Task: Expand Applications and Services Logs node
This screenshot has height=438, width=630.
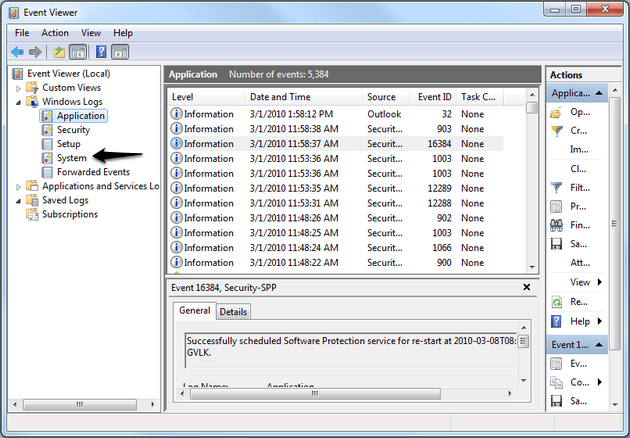Action: (18, 187)
